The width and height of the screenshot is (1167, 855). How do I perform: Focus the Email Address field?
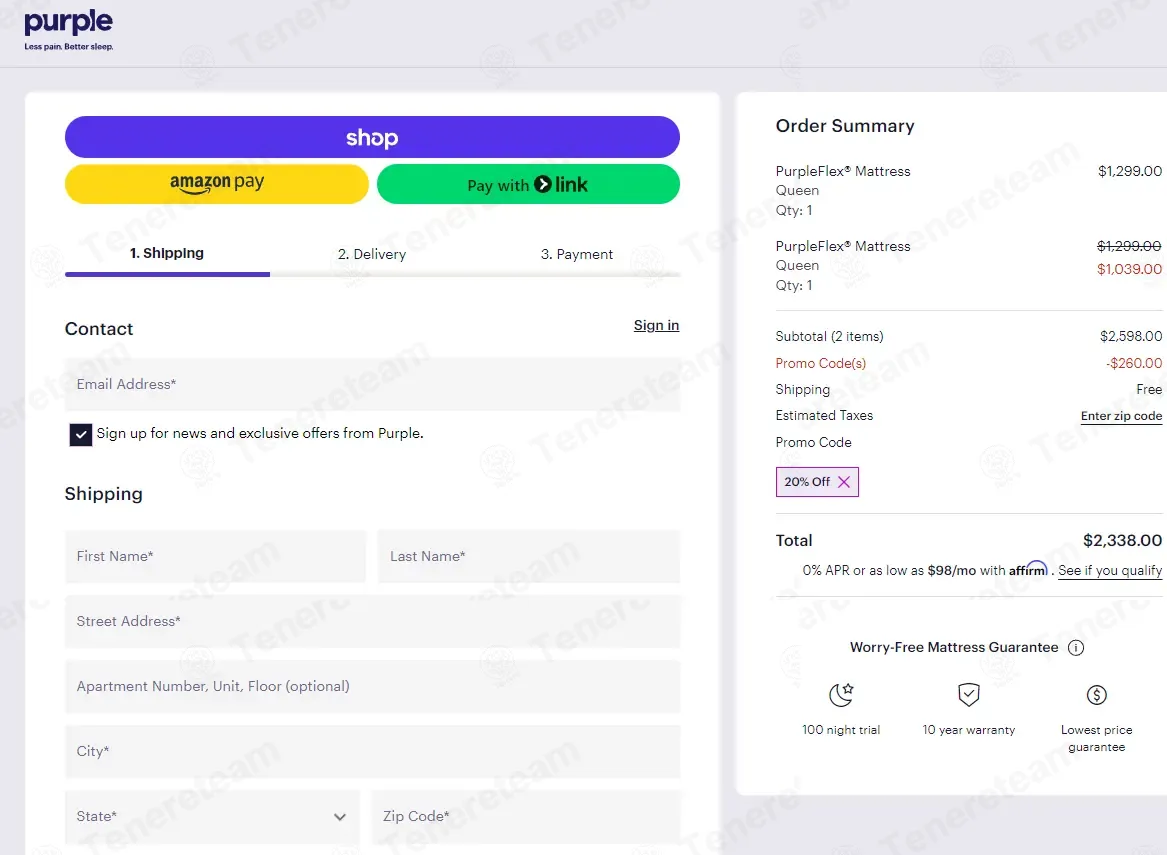tap(372, 384)
